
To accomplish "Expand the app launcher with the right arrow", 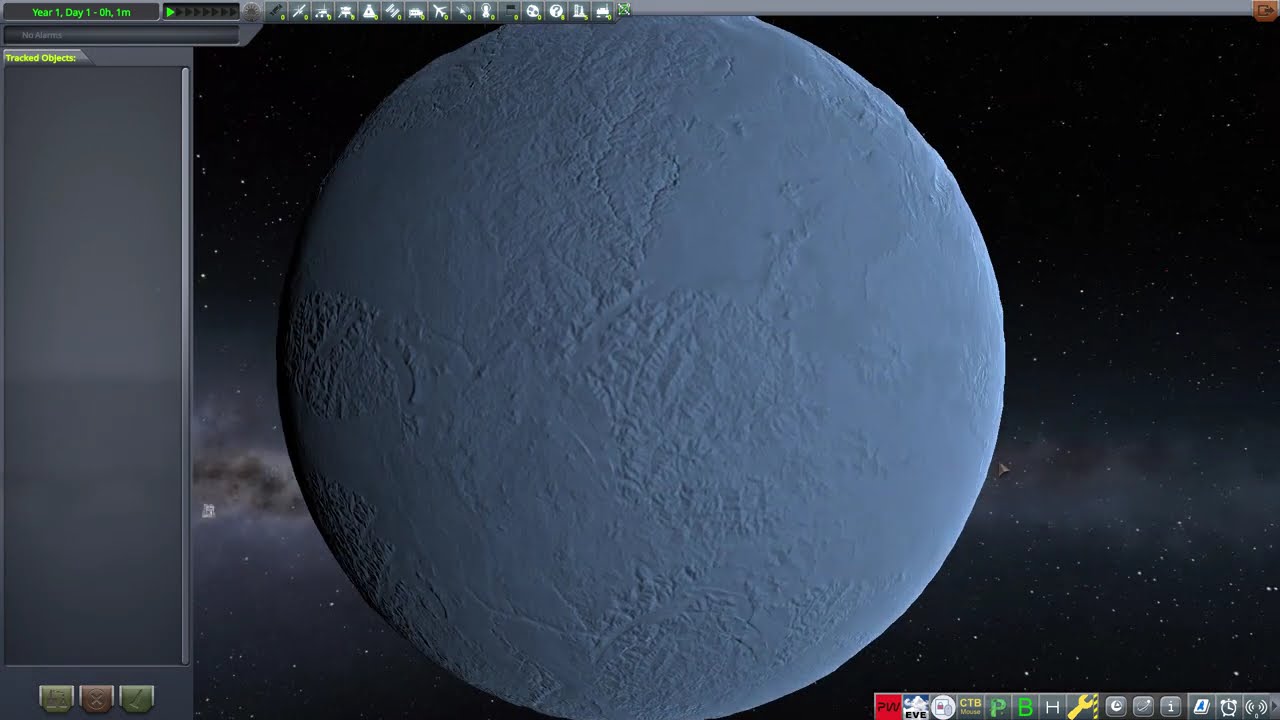I will [1274, 707].
